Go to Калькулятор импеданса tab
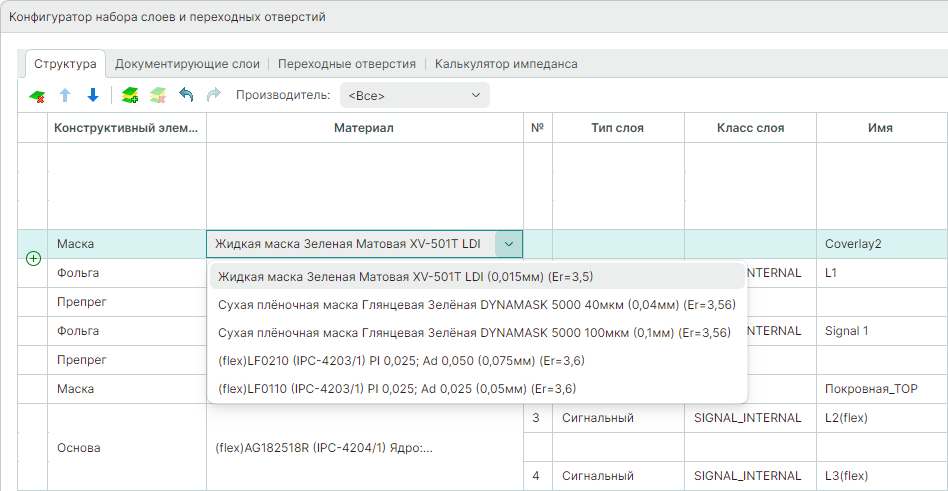This screenshot has height=491, width=948. (506, 63)
